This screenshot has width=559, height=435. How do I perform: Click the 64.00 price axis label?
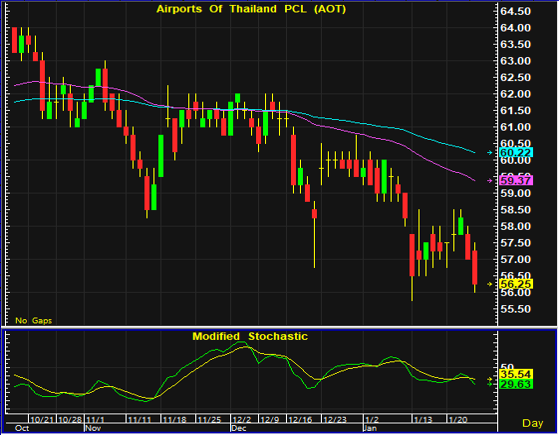pyautogui.click(x=515, y=28)
